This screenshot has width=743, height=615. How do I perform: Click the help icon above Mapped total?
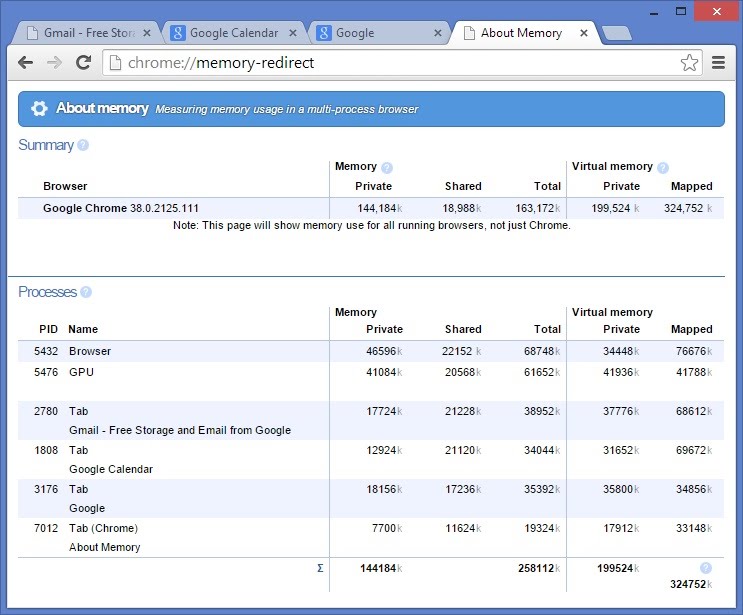pyautogui.click(x=706, y=568)
